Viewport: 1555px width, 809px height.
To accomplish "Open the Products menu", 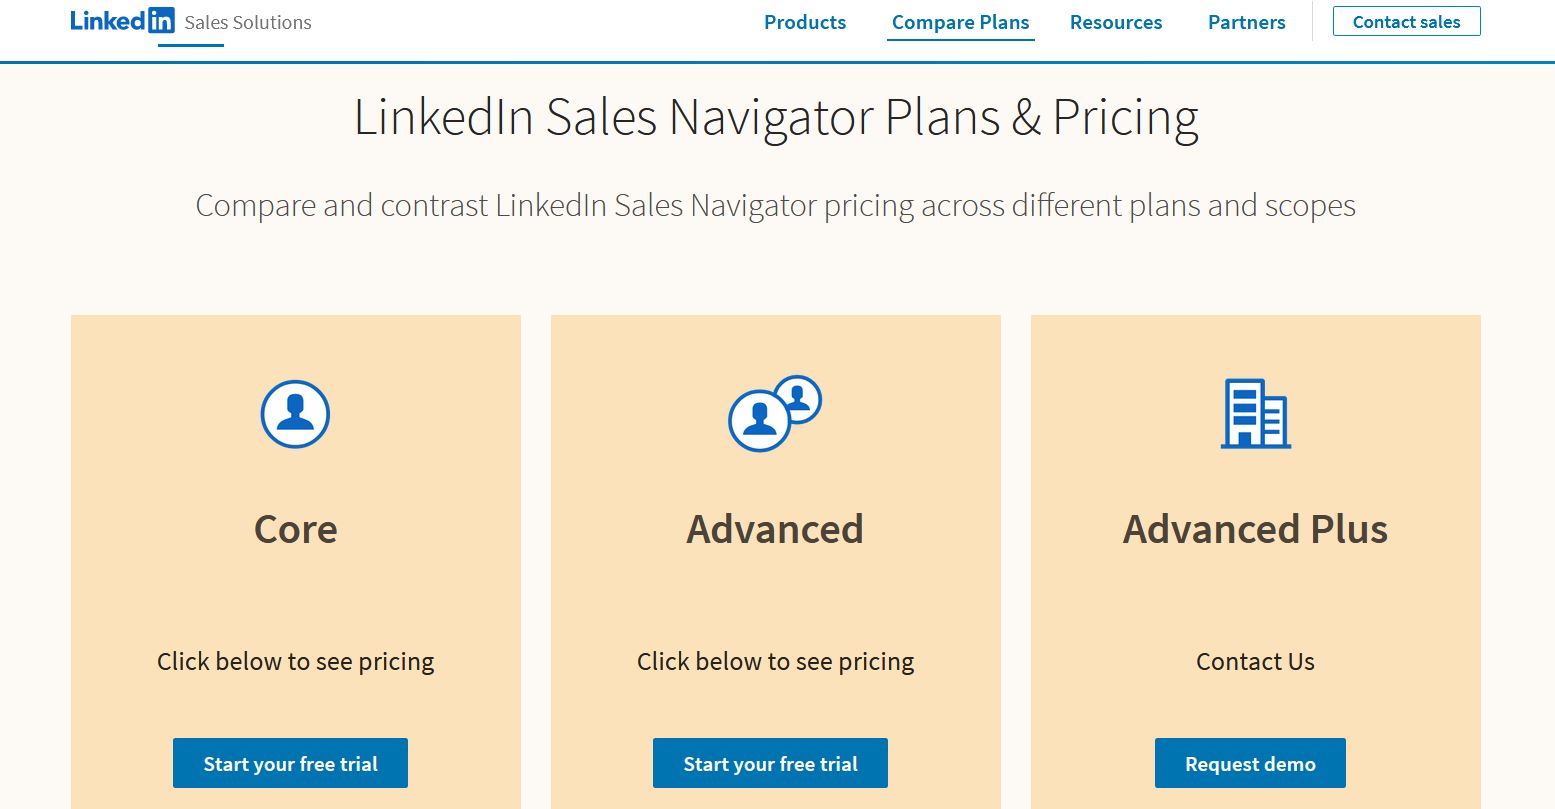I will pyautogui.click(x=805, y=22).
